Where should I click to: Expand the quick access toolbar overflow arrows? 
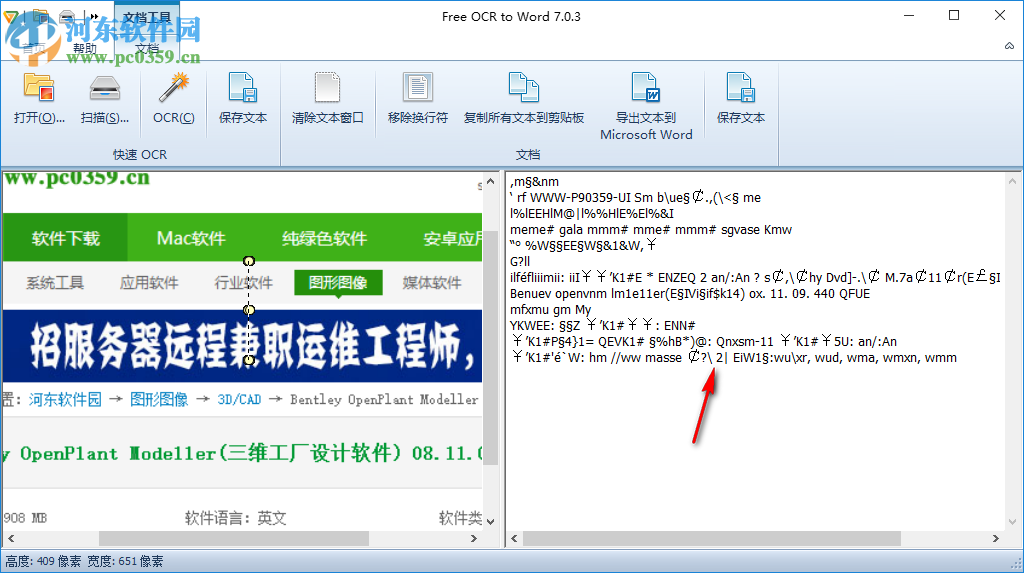pos(94,16)
